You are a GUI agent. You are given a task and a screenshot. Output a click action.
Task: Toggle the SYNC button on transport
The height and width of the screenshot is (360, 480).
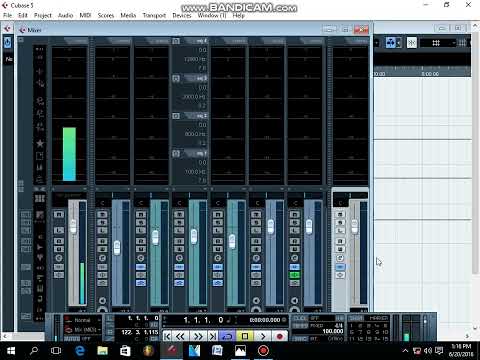tap(300, 338)
